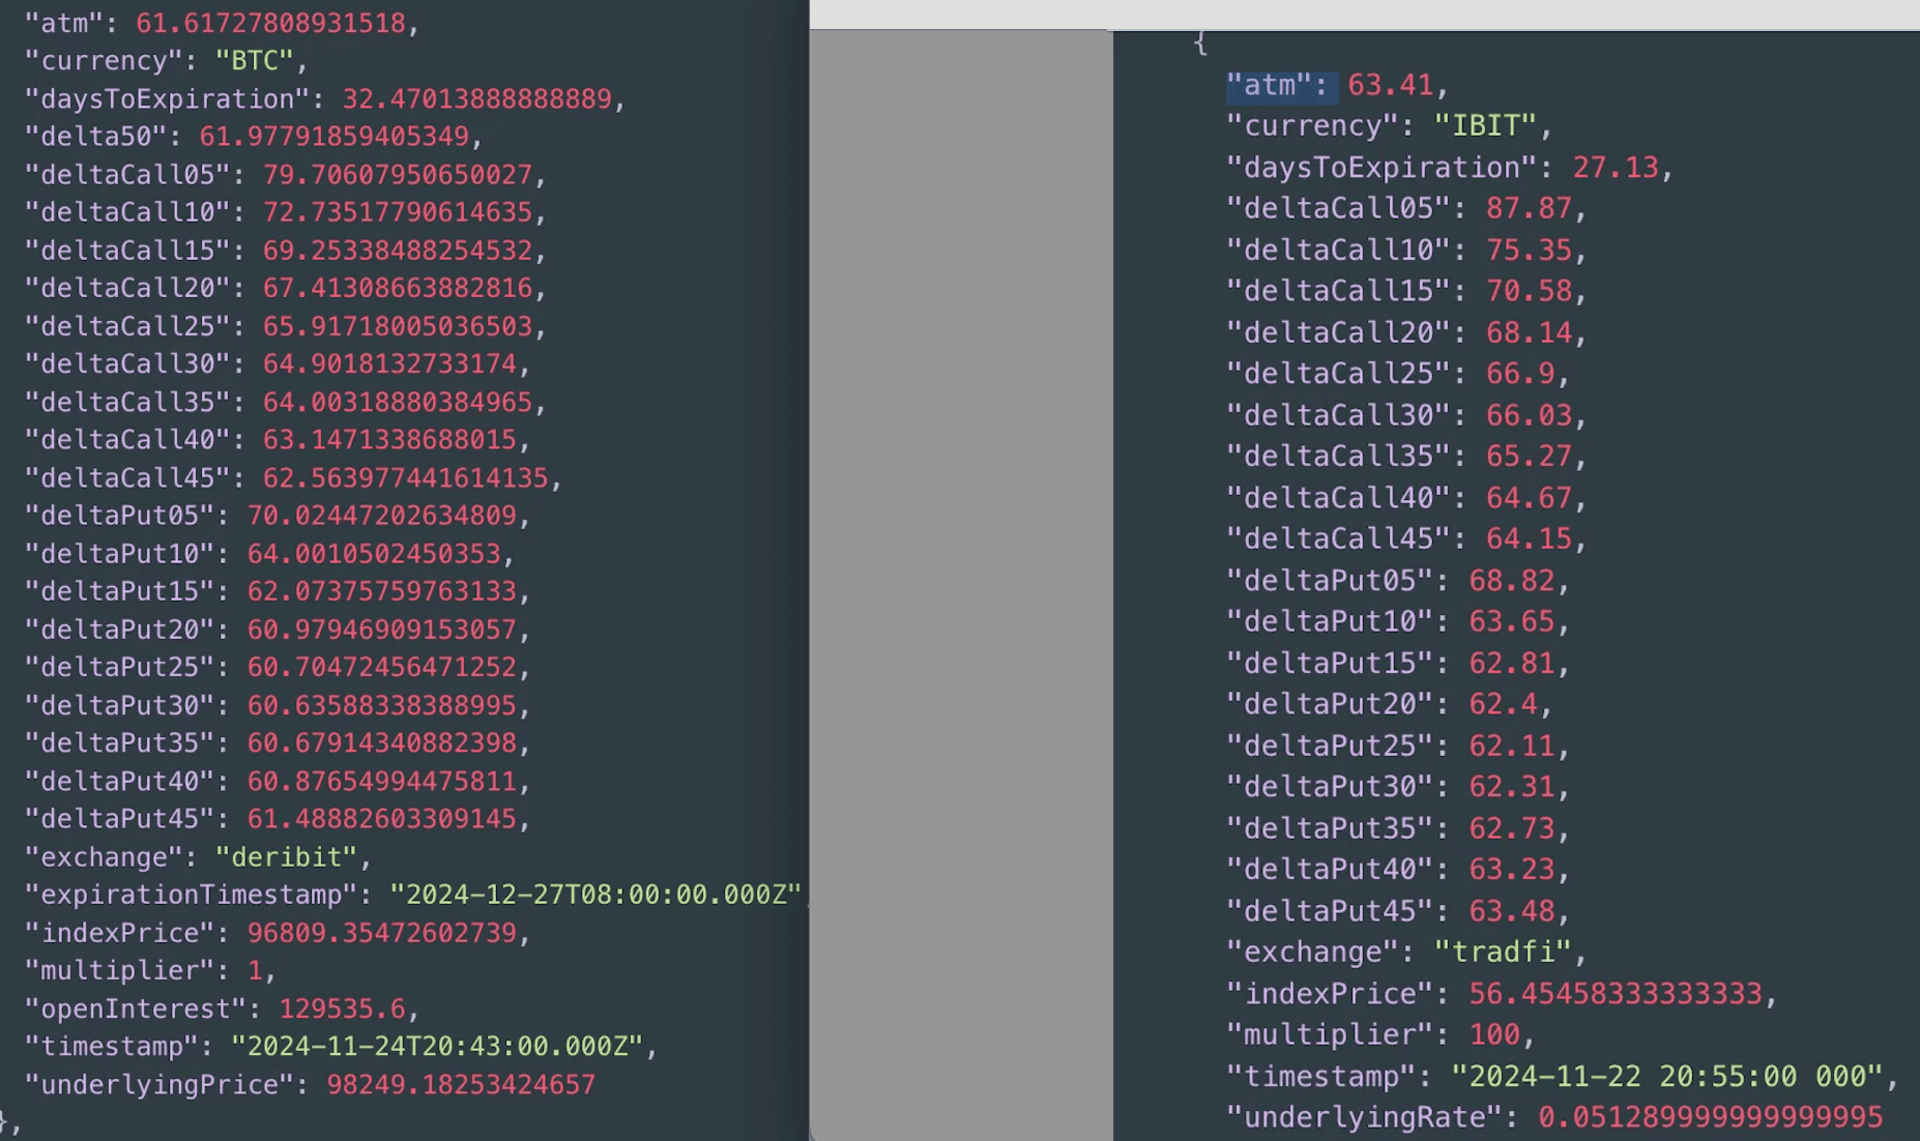This screenshot has height=1141, width=1920.
Task: Click the multiplier value 100
Action: click(x=1495, y=1035)
